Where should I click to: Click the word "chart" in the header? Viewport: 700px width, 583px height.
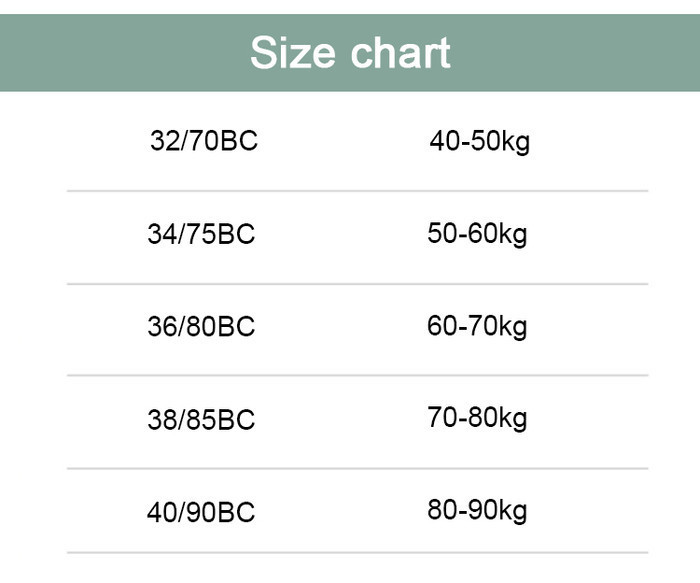[x=400, y=53]
